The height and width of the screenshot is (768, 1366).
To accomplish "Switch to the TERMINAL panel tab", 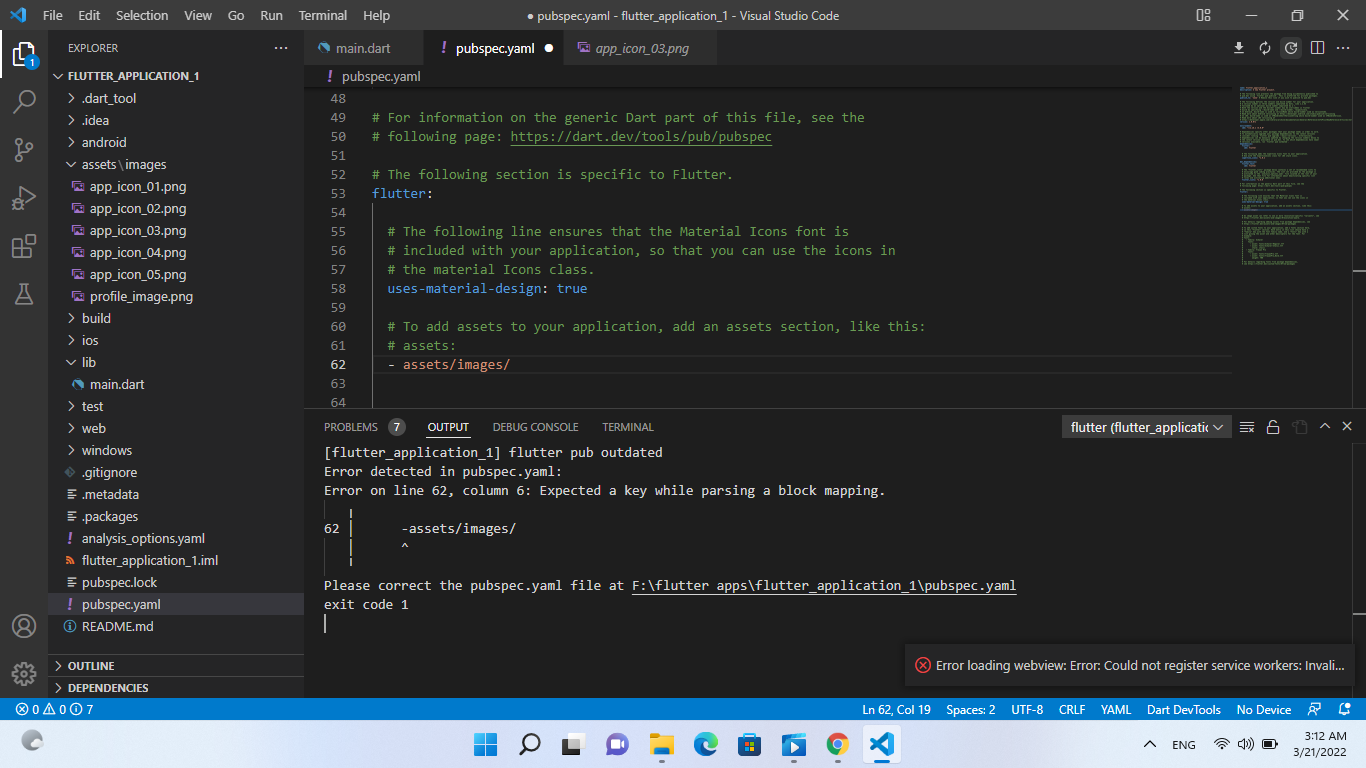I will point(628,427).
